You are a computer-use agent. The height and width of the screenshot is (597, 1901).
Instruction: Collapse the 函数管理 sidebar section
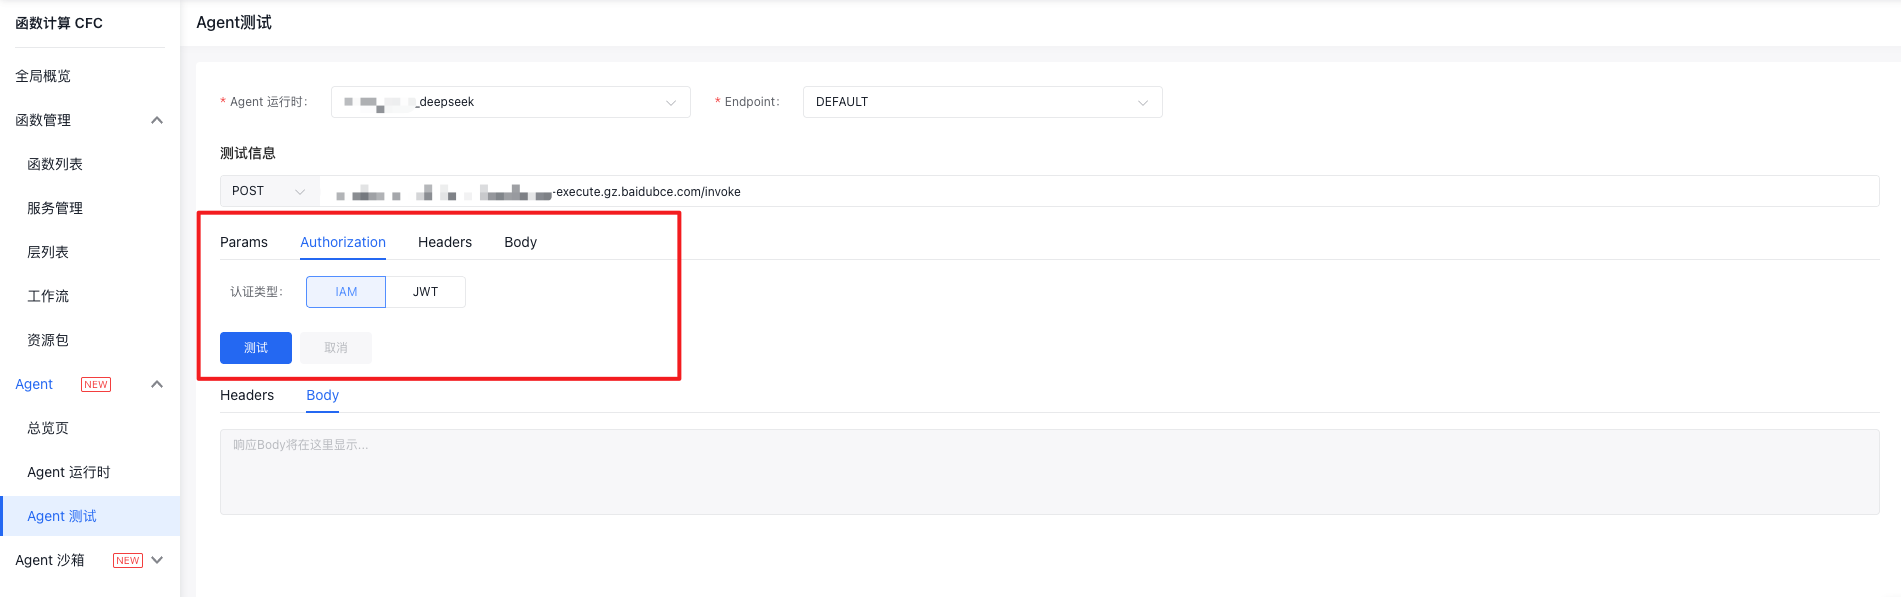156,120
